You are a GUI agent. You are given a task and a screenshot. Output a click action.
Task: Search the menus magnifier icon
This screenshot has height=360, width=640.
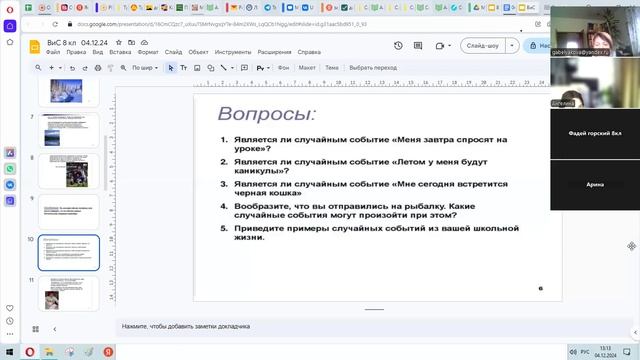tap(38, 68)
